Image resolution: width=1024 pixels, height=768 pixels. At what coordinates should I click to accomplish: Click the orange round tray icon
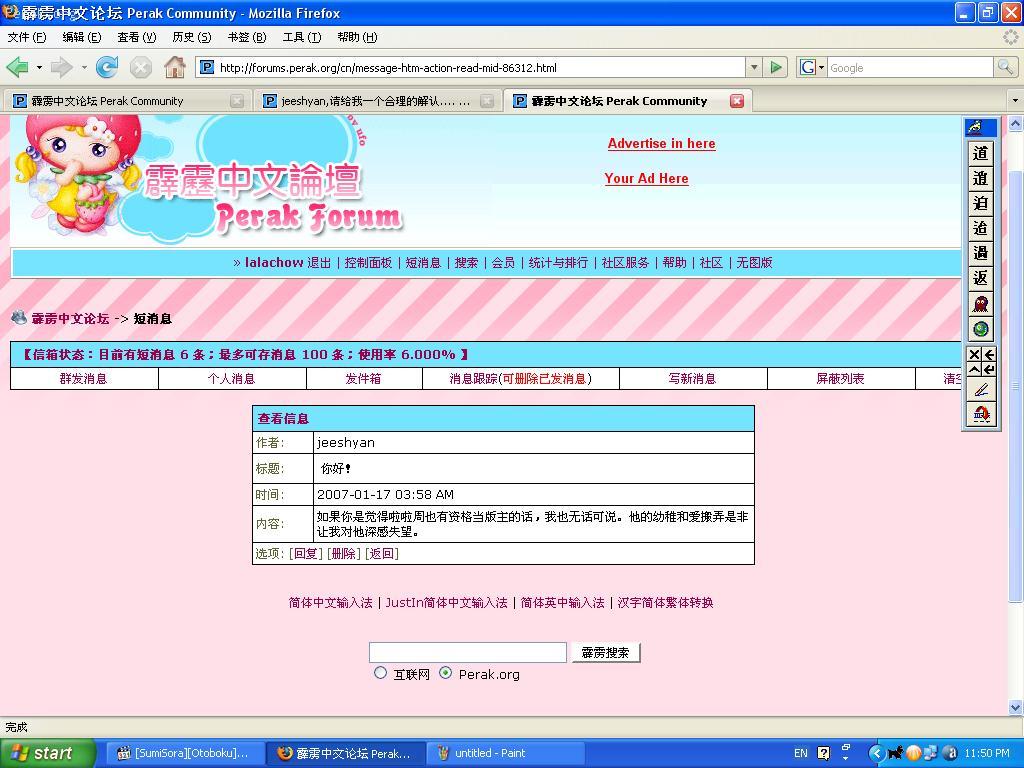[914, 753]
